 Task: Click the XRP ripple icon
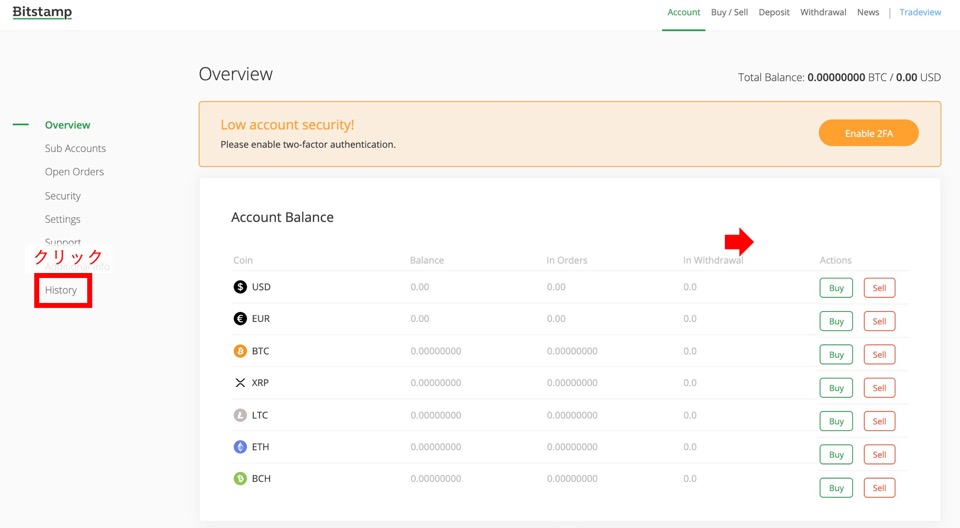click(x=240, y=383)
